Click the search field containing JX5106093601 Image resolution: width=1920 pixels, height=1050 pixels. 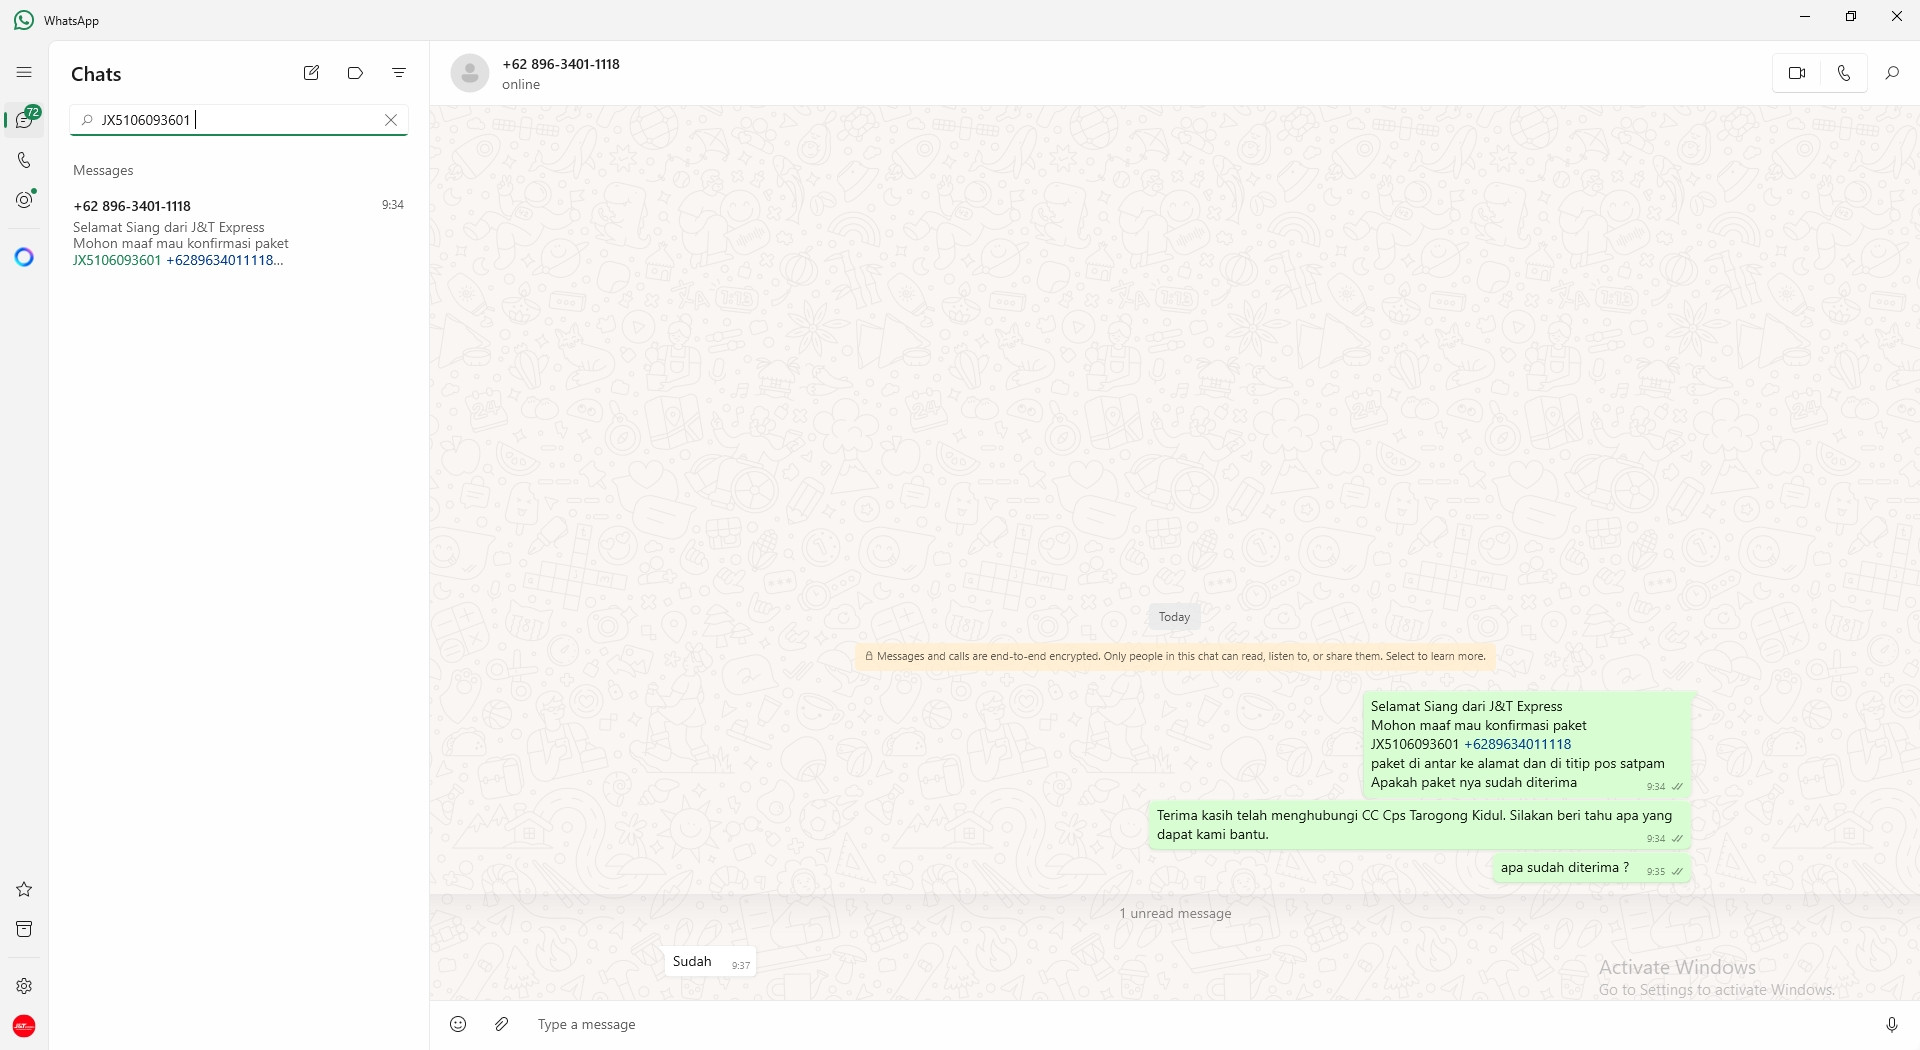pos(239,120)
